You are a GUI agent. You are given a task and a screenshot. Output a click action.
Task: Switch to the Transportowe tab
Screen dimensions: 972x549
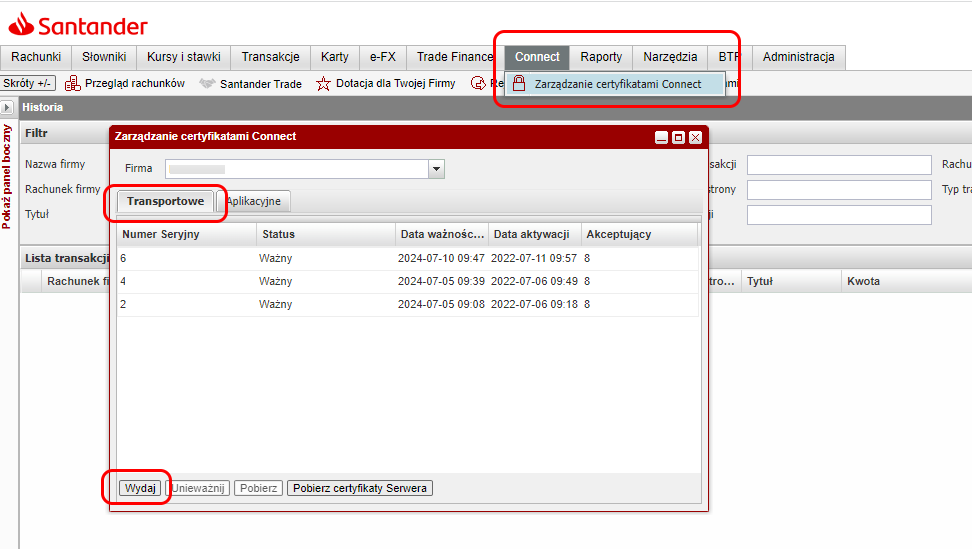(166, 201)
